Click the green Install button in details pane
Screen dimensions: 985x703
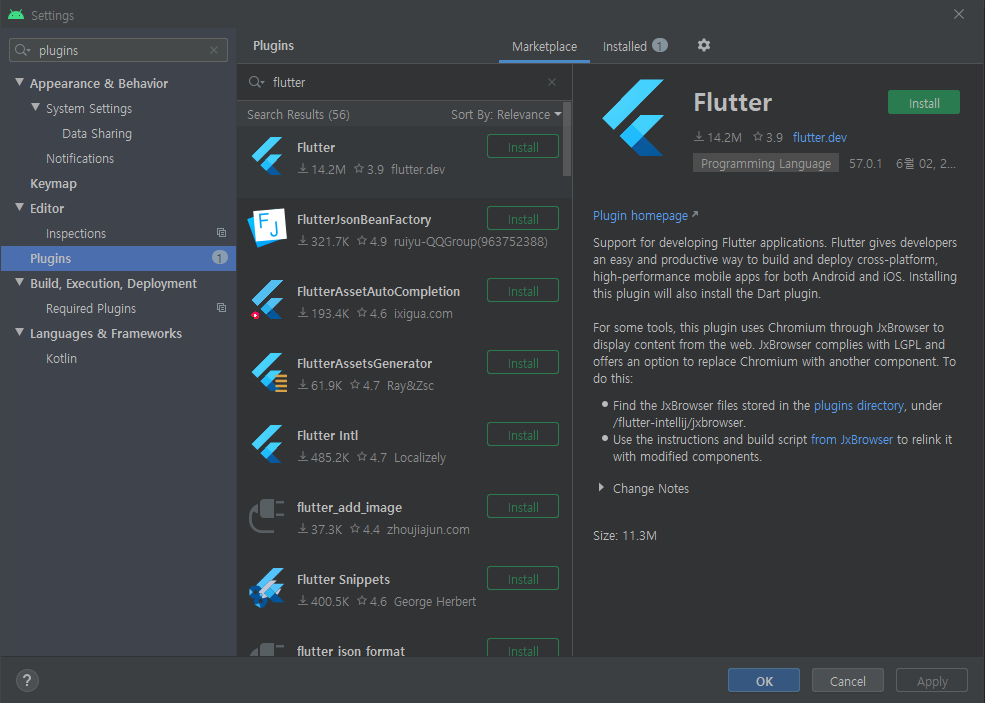[923, 103]
